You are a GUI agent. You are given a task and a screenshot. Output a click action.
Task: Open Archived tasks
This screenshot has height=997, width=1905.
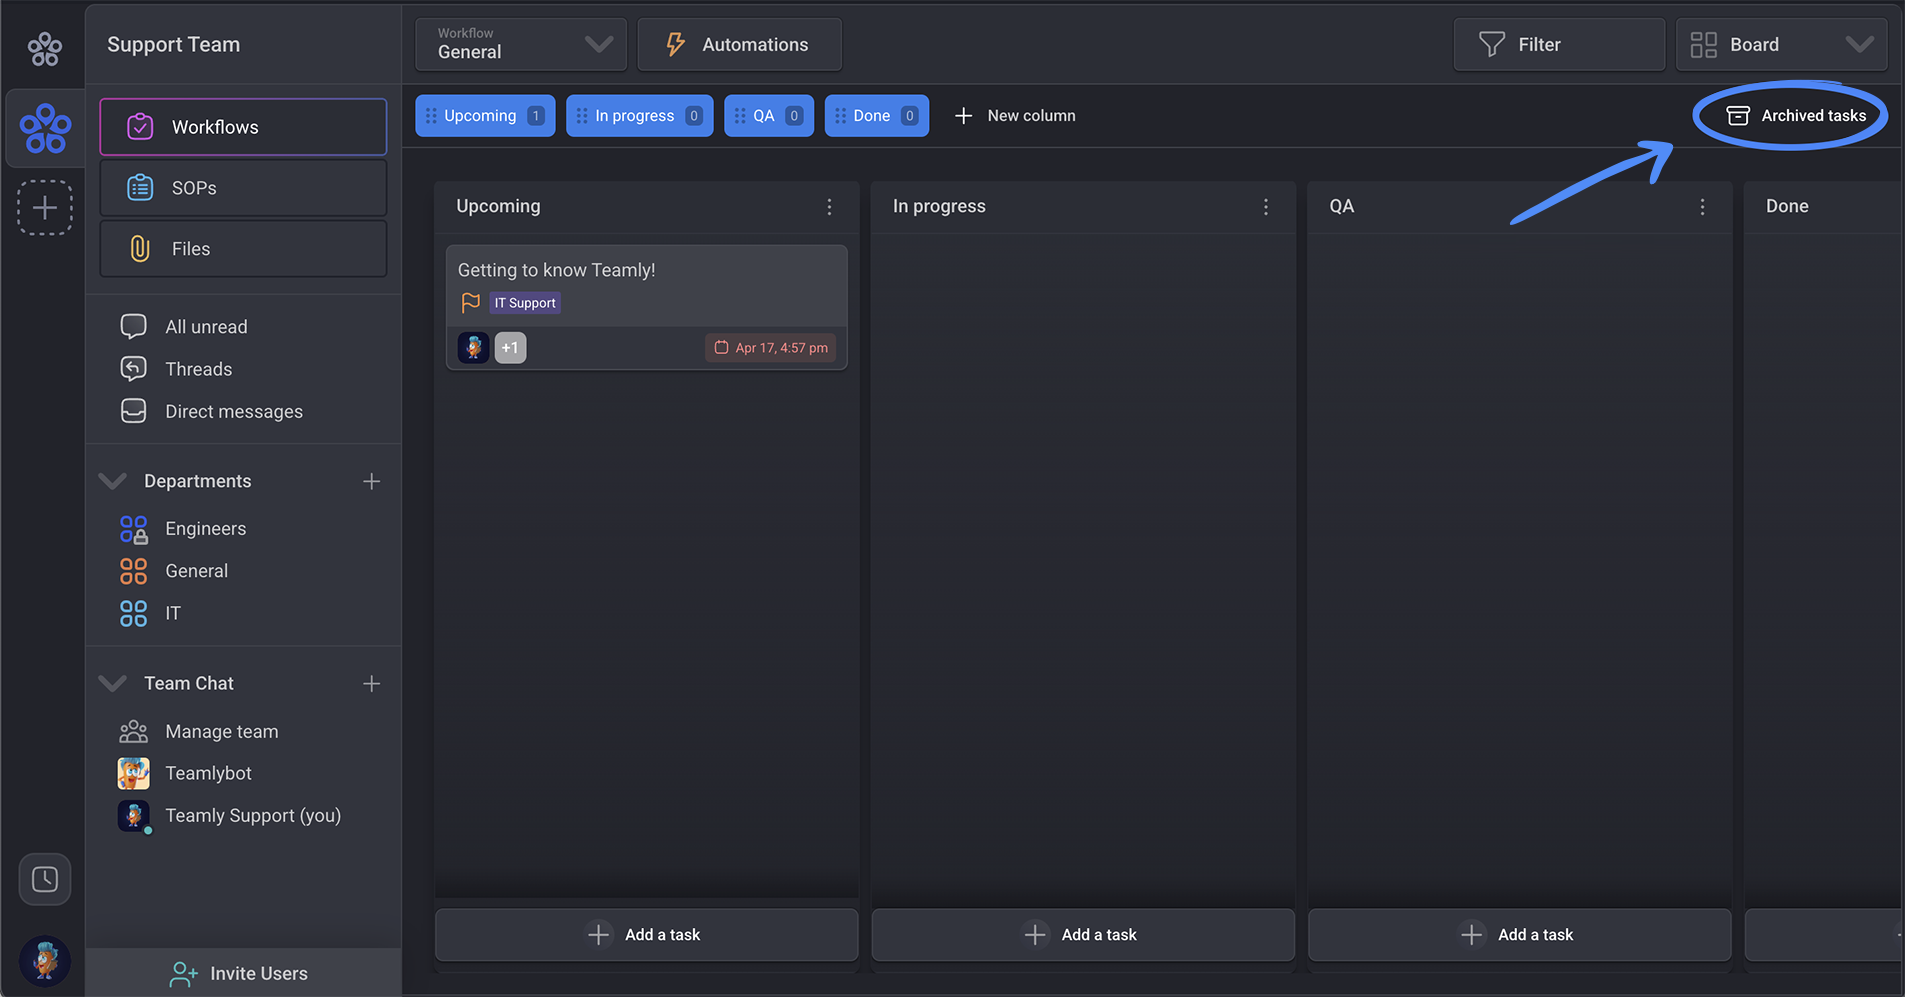click(1797, 116)
